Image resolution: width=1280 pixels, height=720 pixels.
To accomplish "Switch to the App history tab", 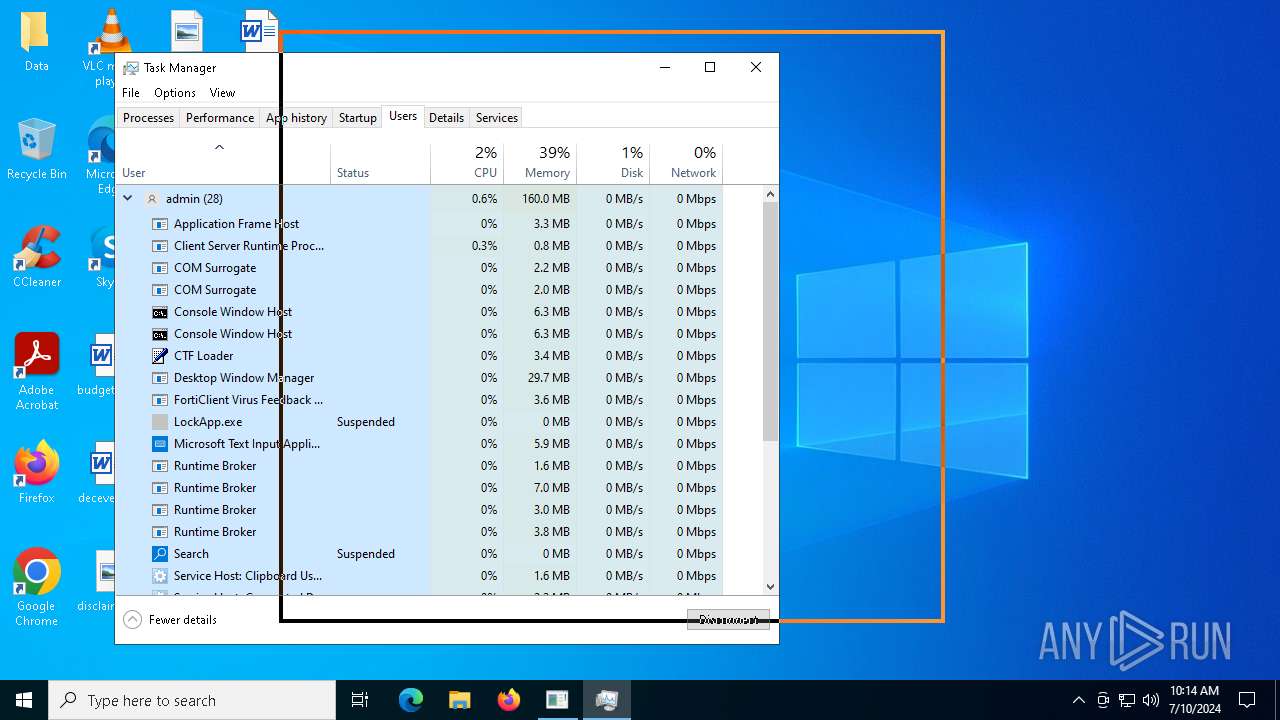I will coord(296,118).
